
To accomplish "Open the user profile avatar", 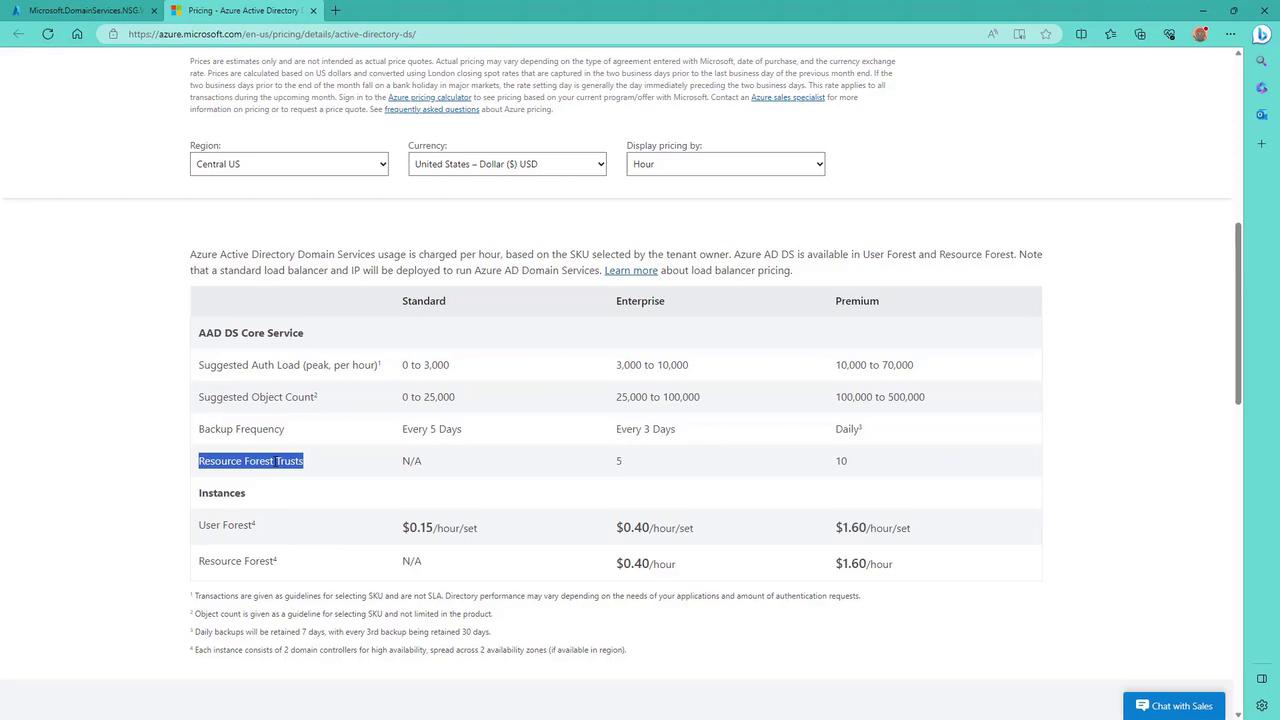I will pos(1200,34).
